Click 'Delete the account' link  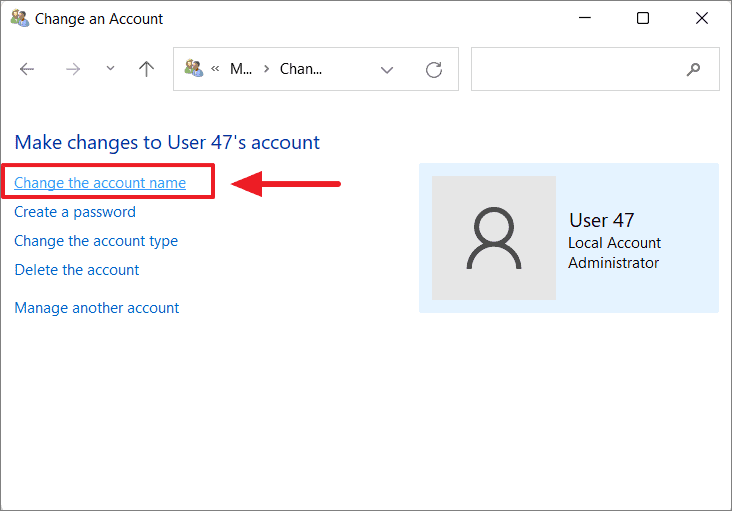coord(77,270)
